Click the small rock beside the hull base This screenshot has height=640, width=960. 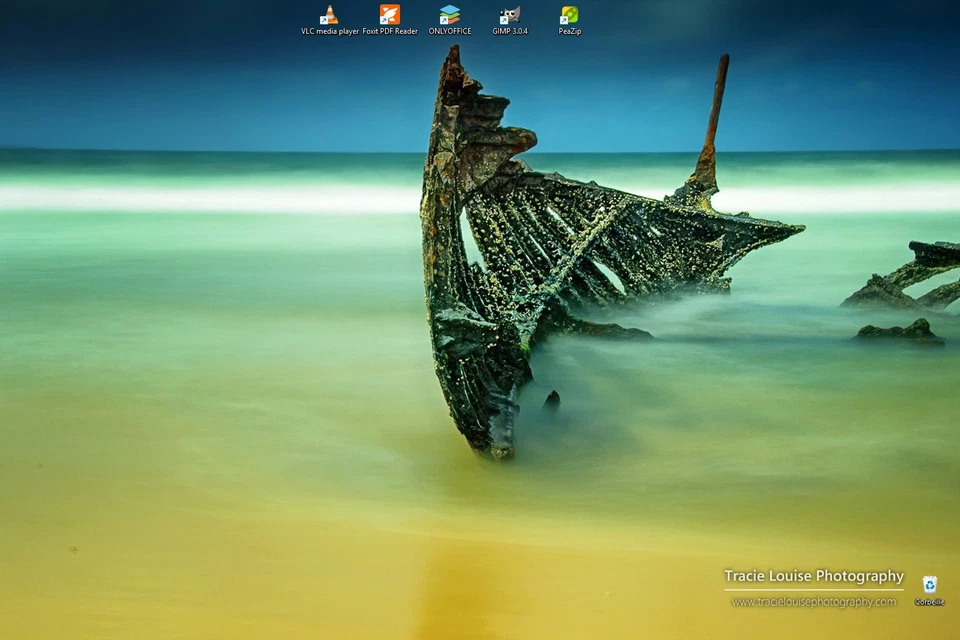552,400
